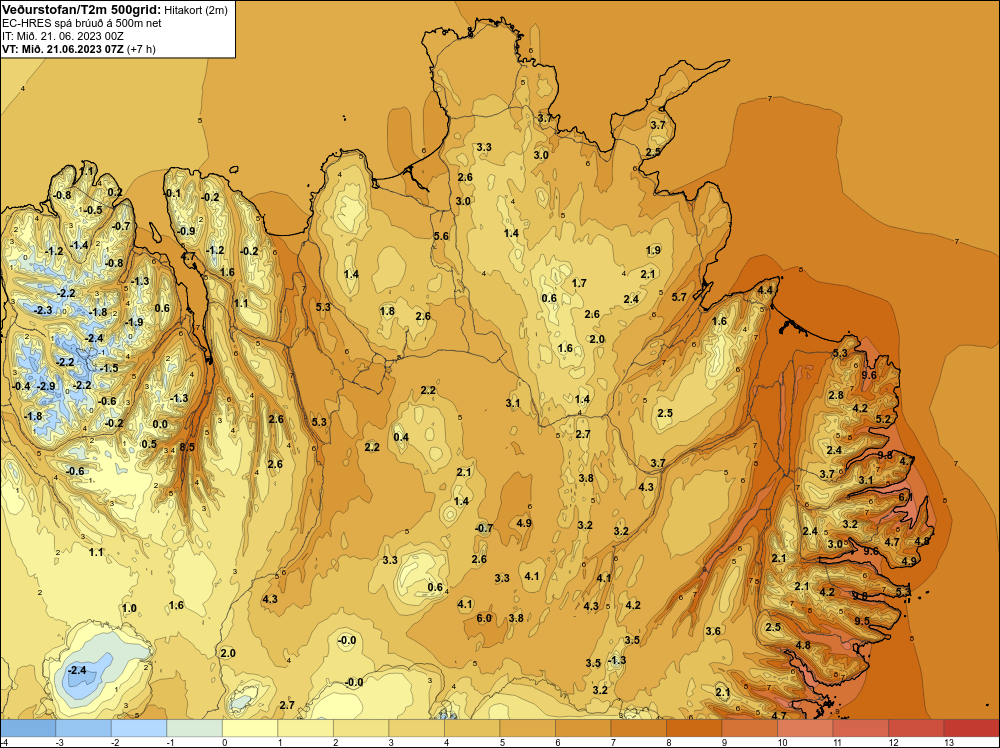Click the '5.6' temperature value
Image resolution: width=1000 pixels, height=748 pixels.
pyautogui.click(x=441, y=236)
